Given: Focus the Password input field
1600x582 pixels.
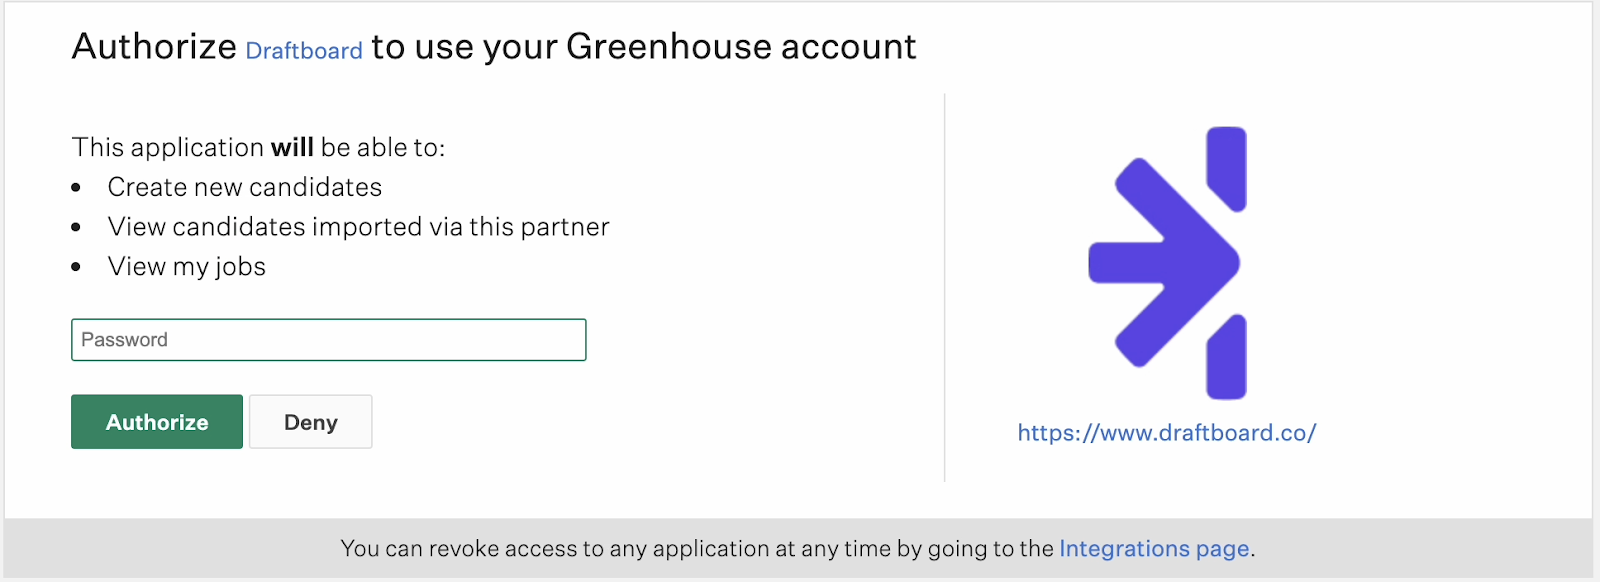Looking at the screenshot, I should [x=328, y=340].
